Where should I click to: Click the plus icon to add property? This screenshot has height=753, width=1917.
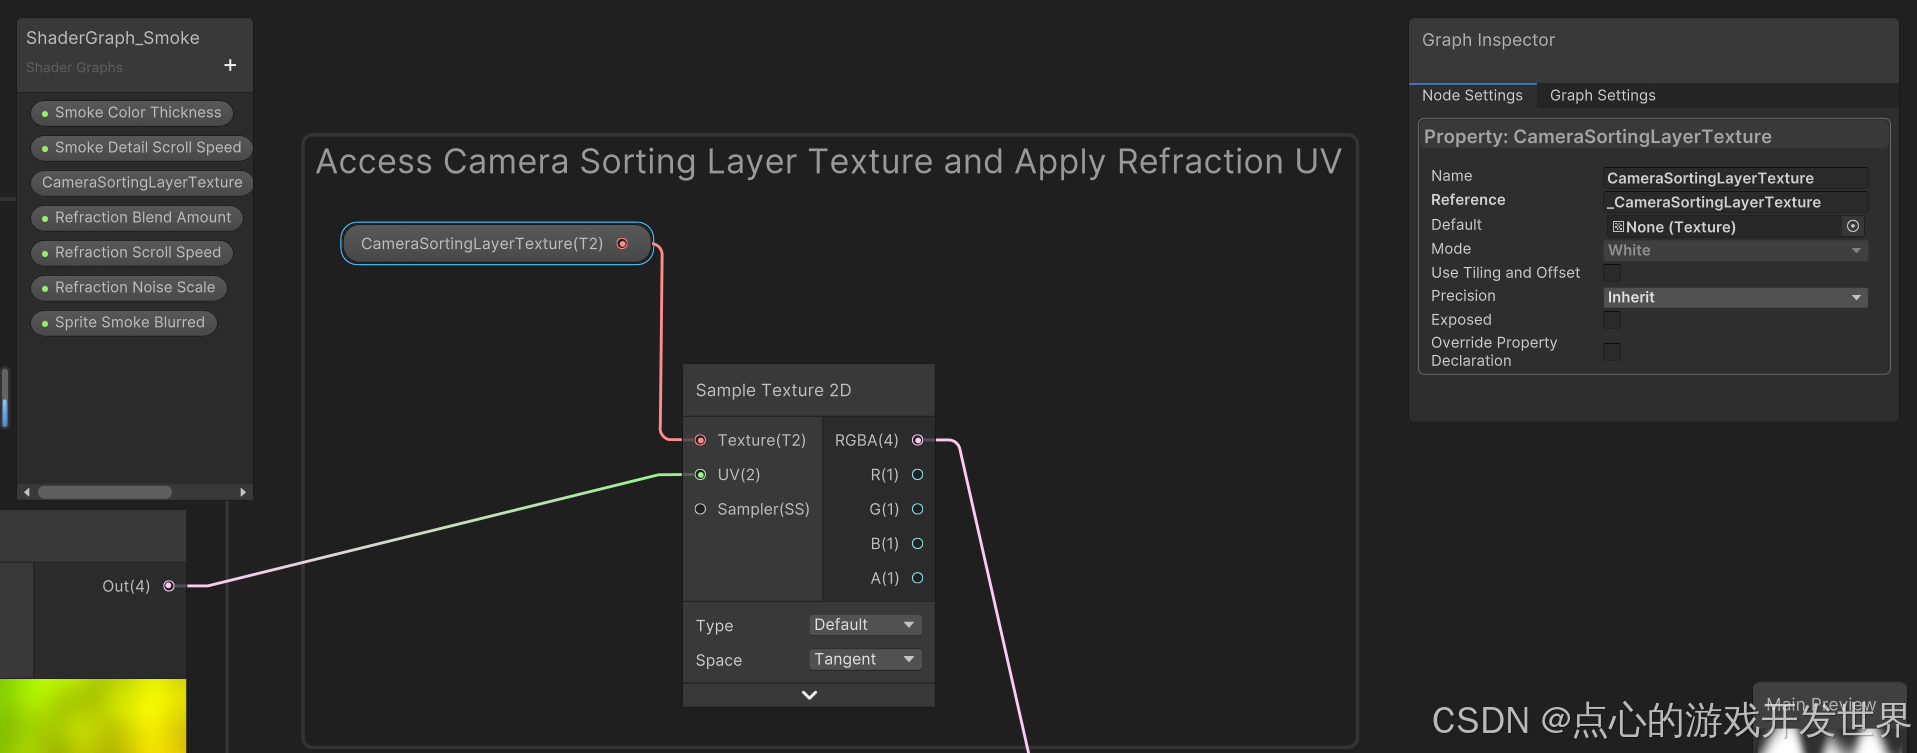[x=230, y=65]
